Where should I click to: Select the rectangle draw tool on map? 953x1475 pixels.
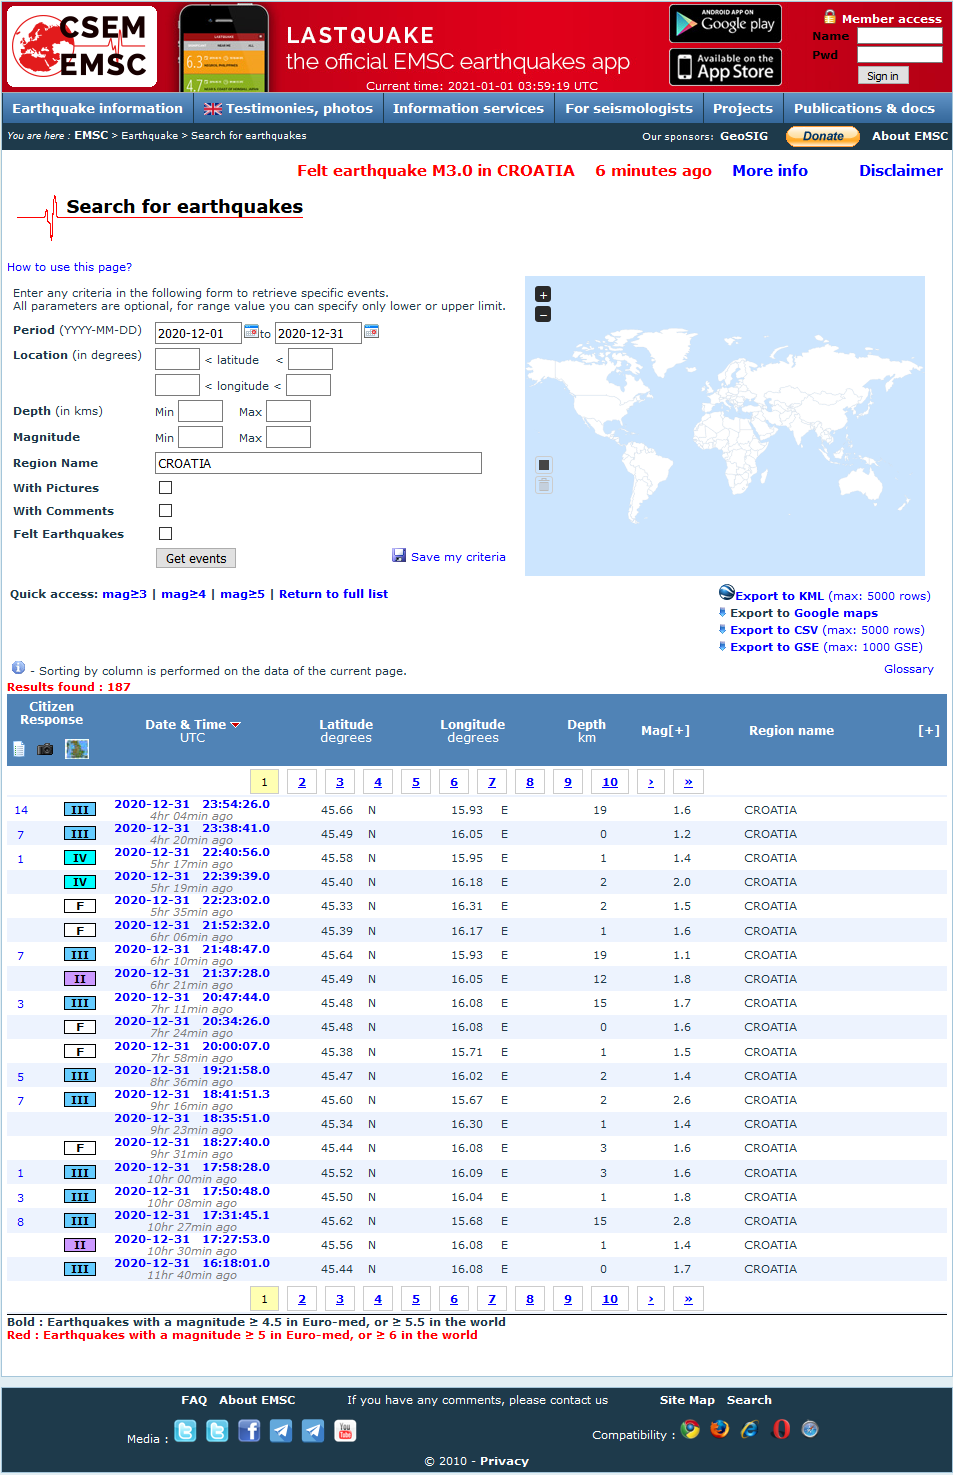(x=544, y=465)
